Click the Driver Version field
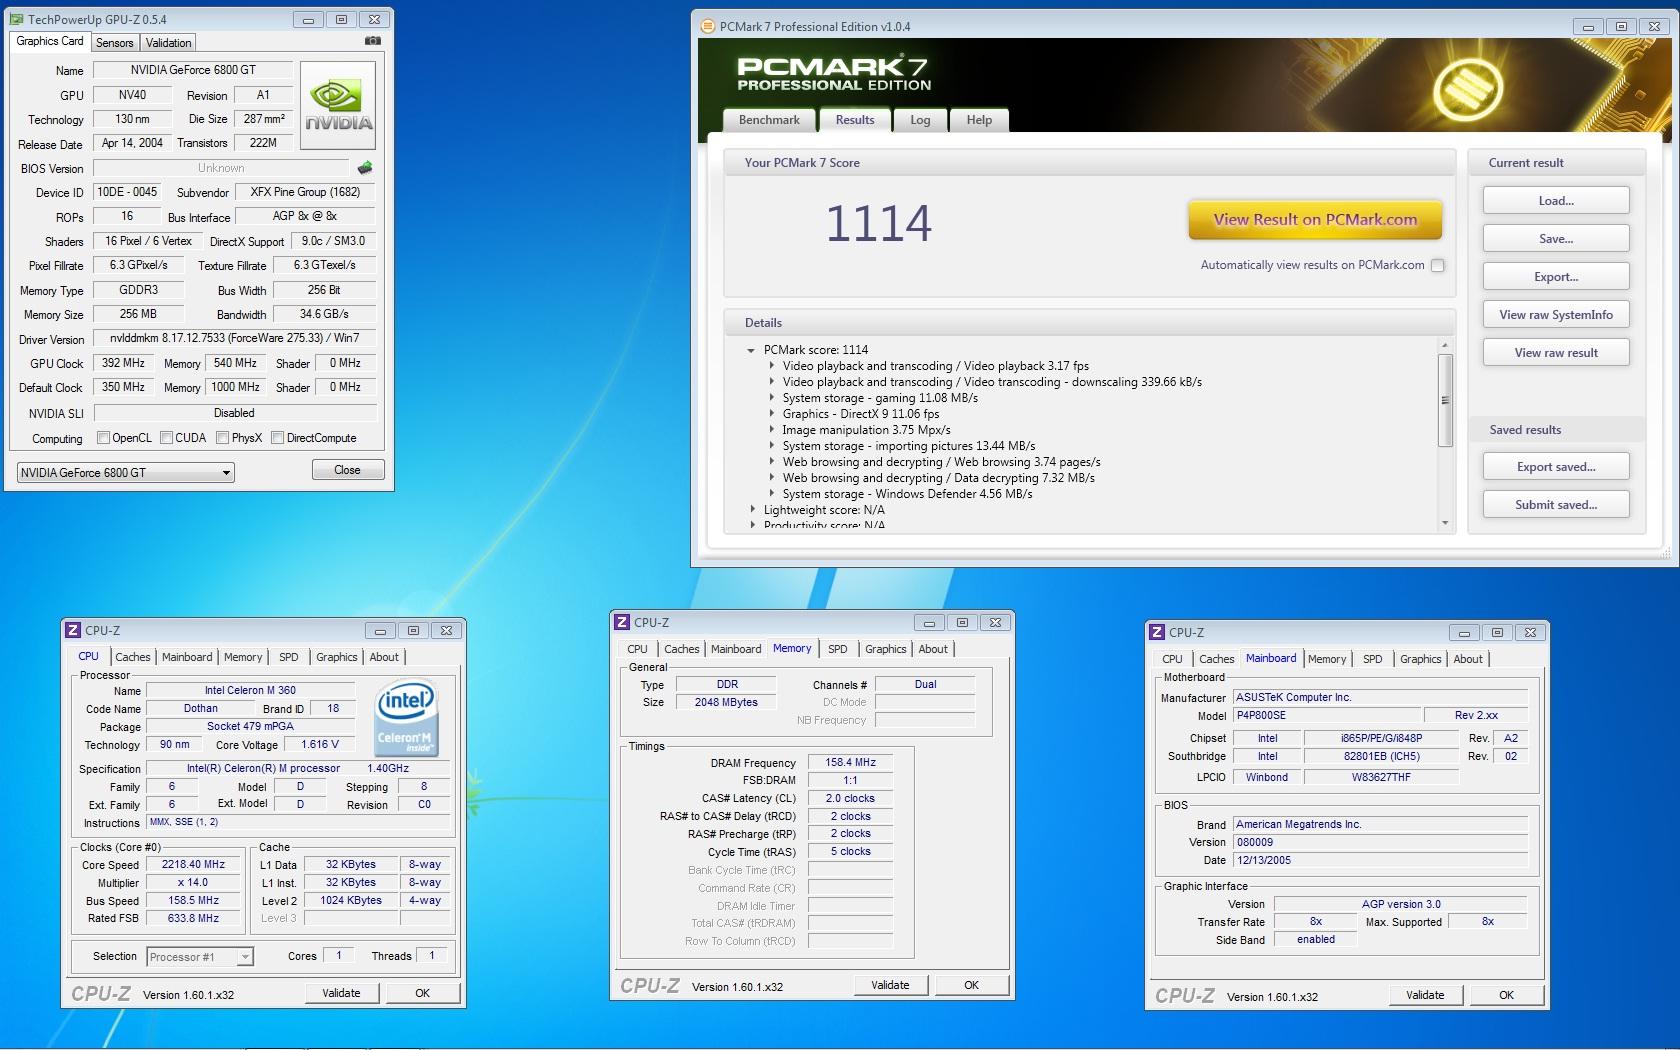1680x1050 pixels. (234, 339)
